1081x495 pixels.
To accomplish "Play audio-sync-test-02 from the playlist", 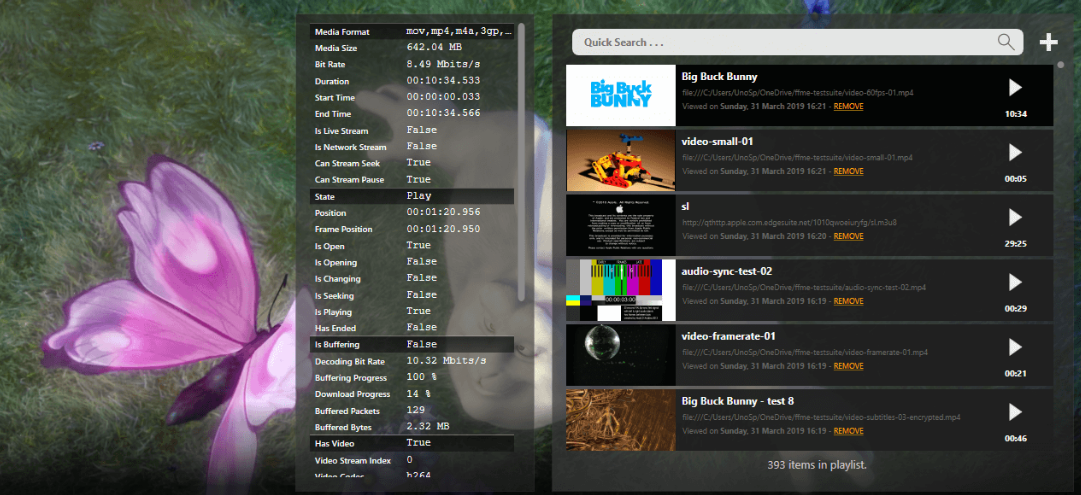I will (1015, 282).
